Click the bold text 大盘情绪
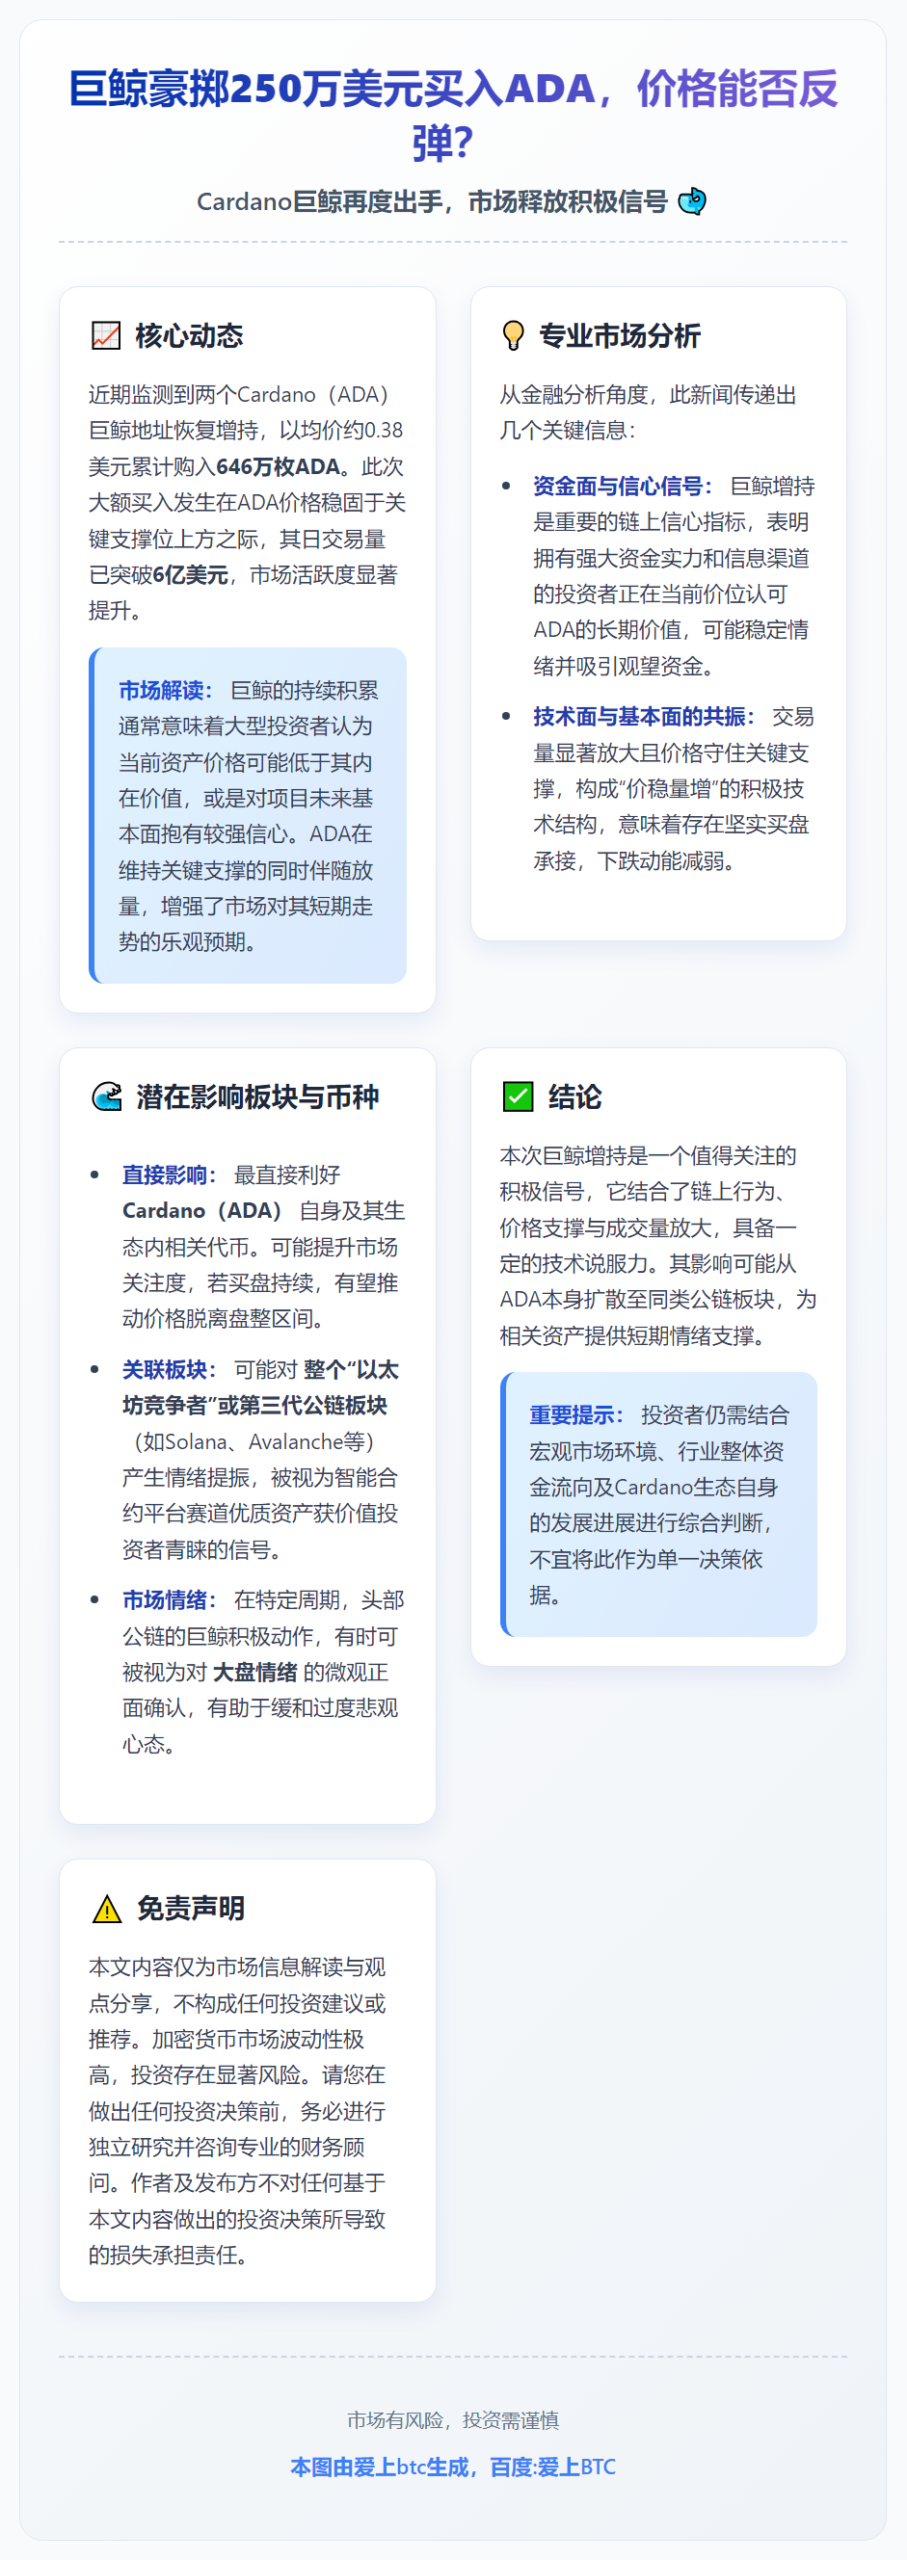This screenshot has width=907, height=2560. click(255, 1672)
